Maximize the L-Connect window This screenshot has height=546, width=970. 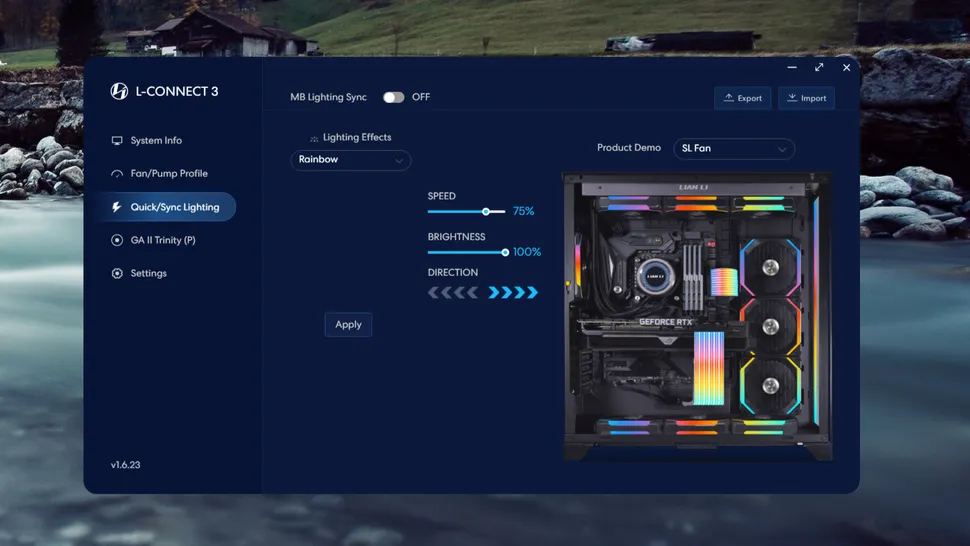819,68
